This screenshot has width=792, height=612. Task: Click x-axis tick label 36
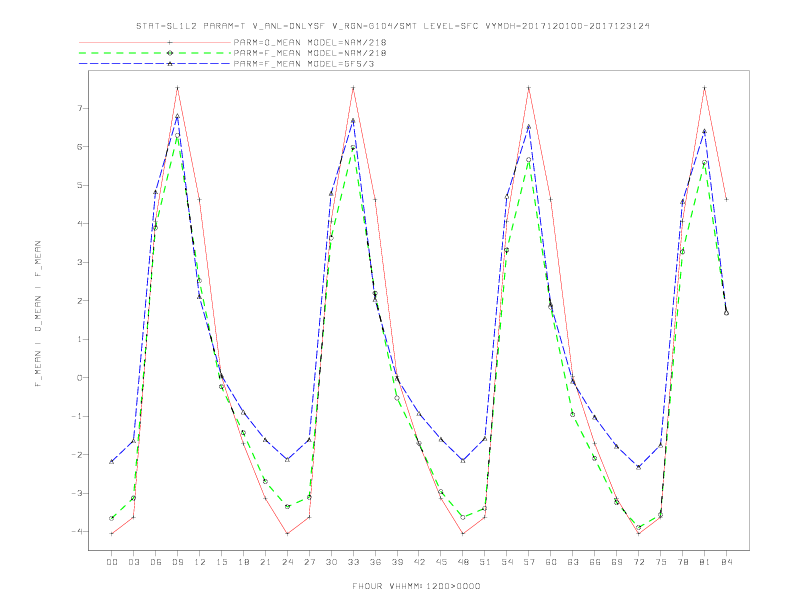pyautogui.click(x=375, y=562)
